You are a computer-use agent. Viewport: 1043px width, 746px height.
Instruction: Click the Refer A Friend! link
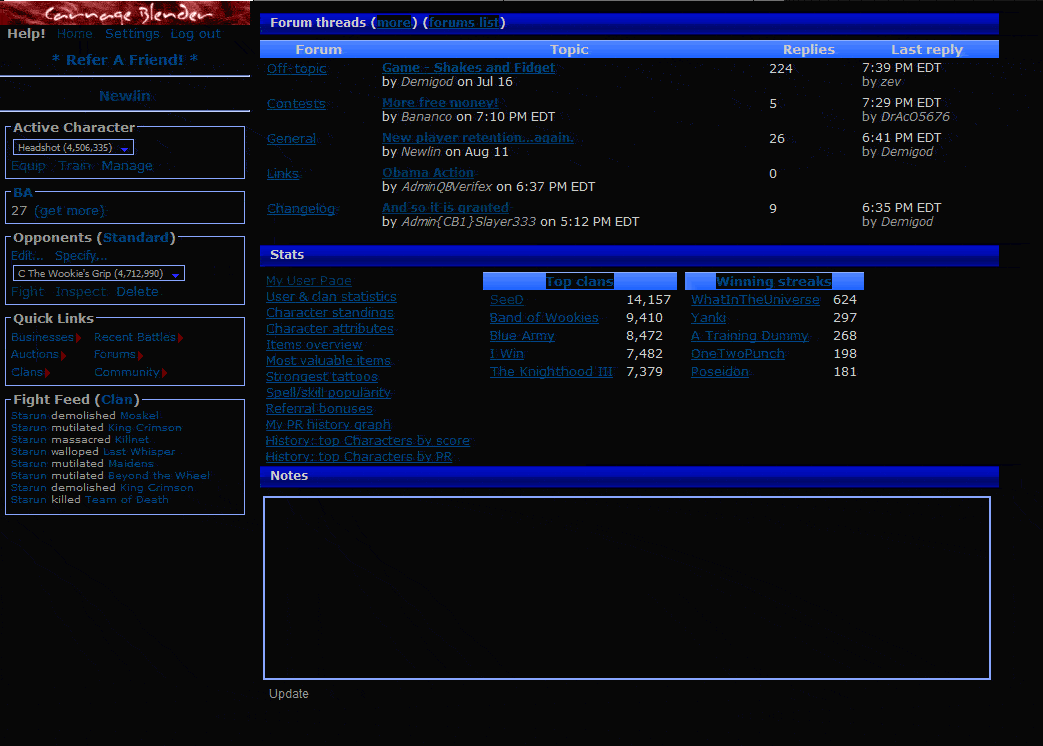[x=125, y=60]
